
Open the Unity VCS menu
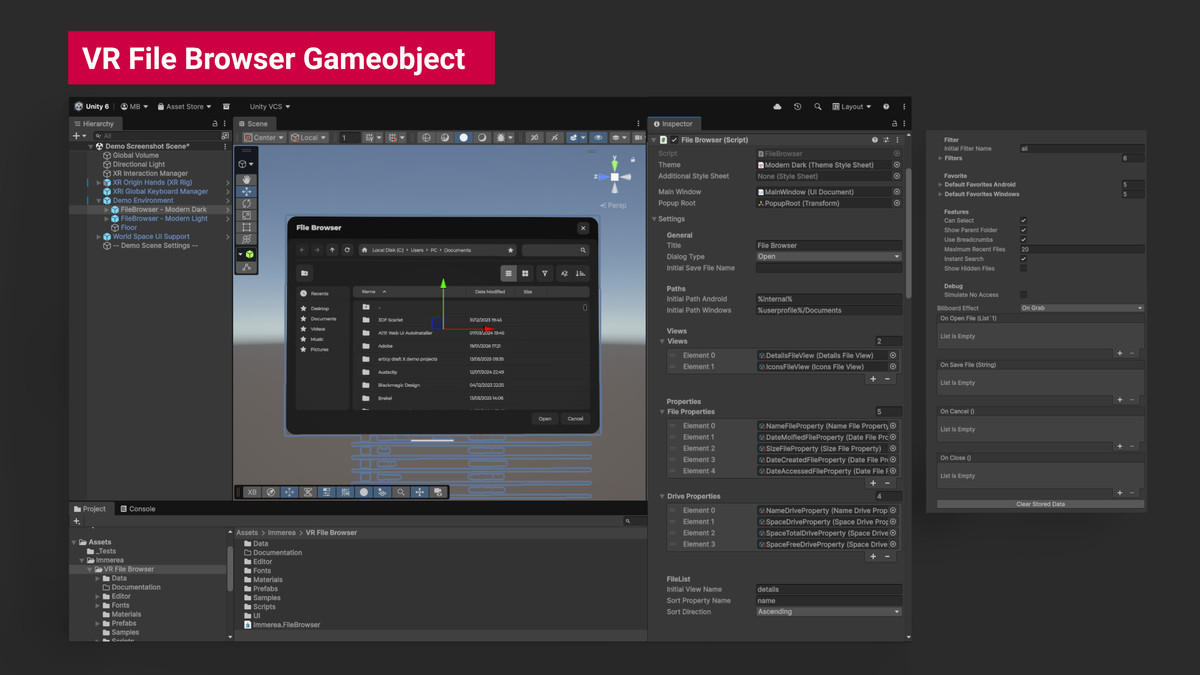pyautogui.click(x=270, y=106)
